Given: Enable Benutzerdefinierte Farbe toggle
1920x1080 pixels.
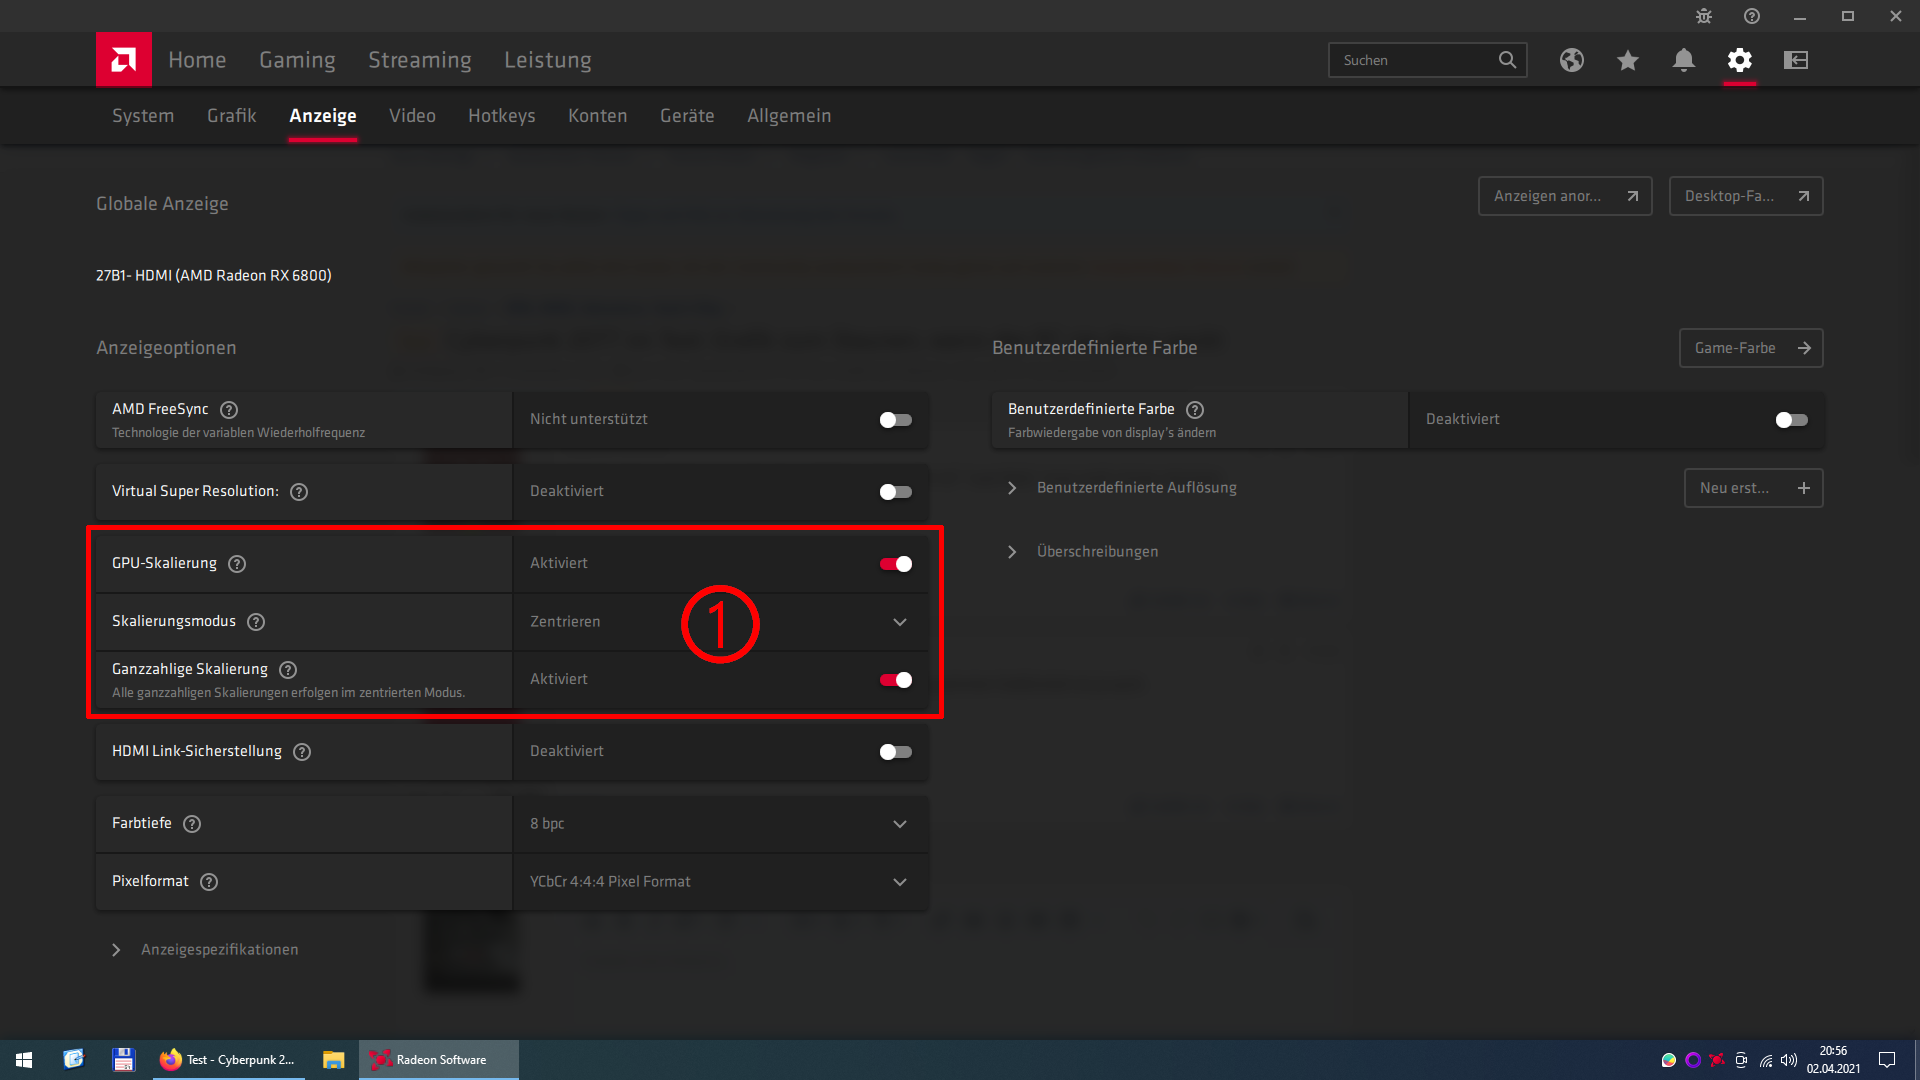Looking at the screenshot, I should pyautogui.click(x=1792, y=420).
